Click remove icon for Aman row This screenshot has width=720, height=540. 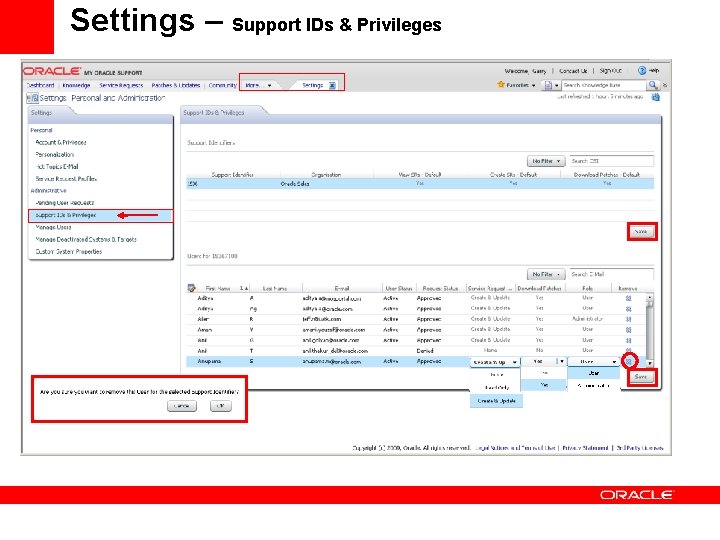pos(629,330)
